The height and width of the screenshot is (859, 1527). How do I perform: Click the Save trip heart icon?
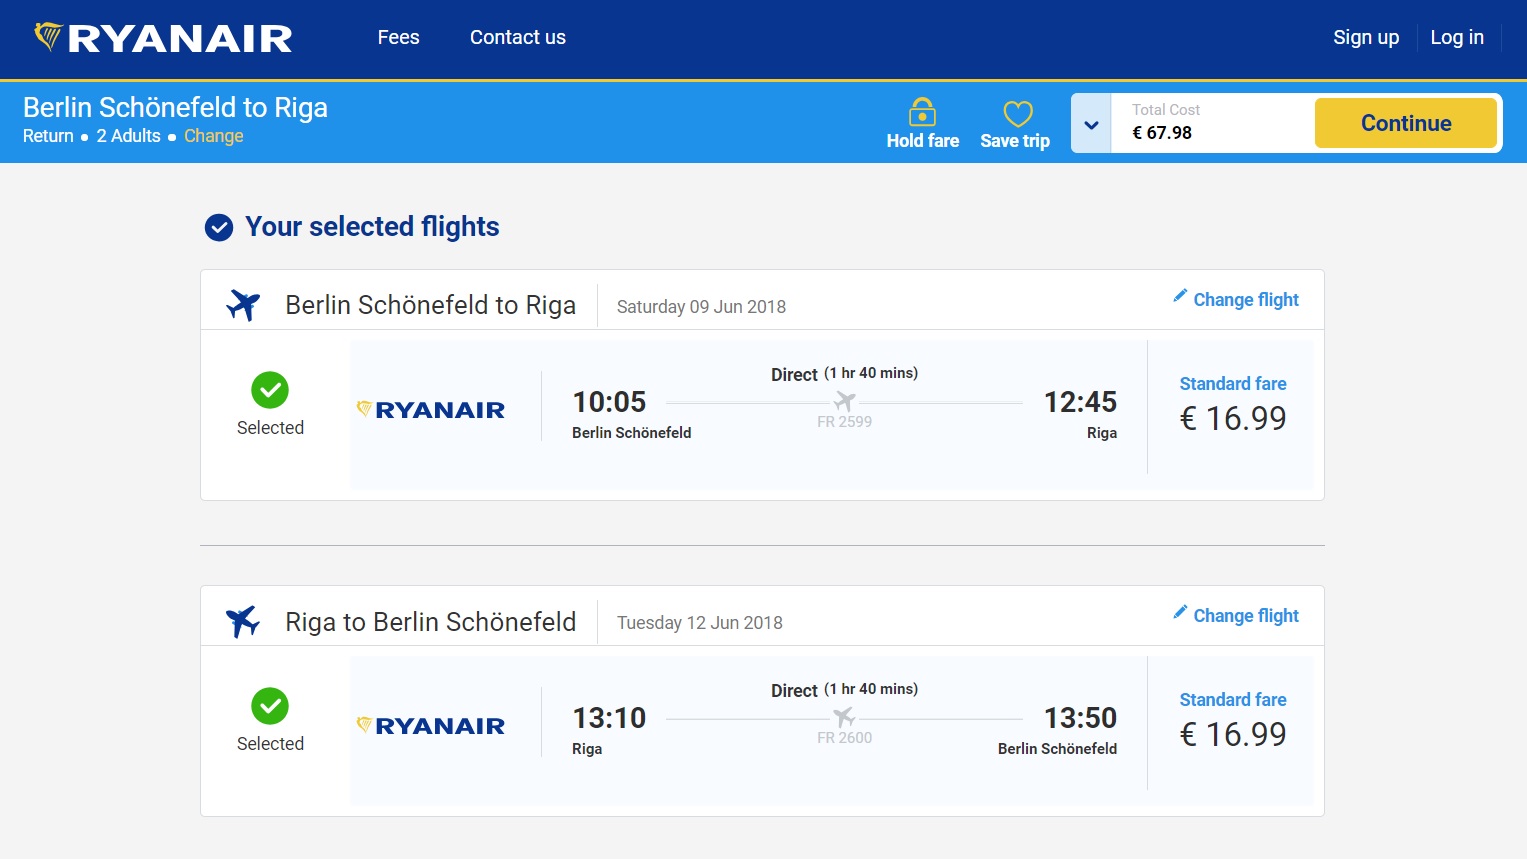pyautogui.click(x=1018, y=113)
